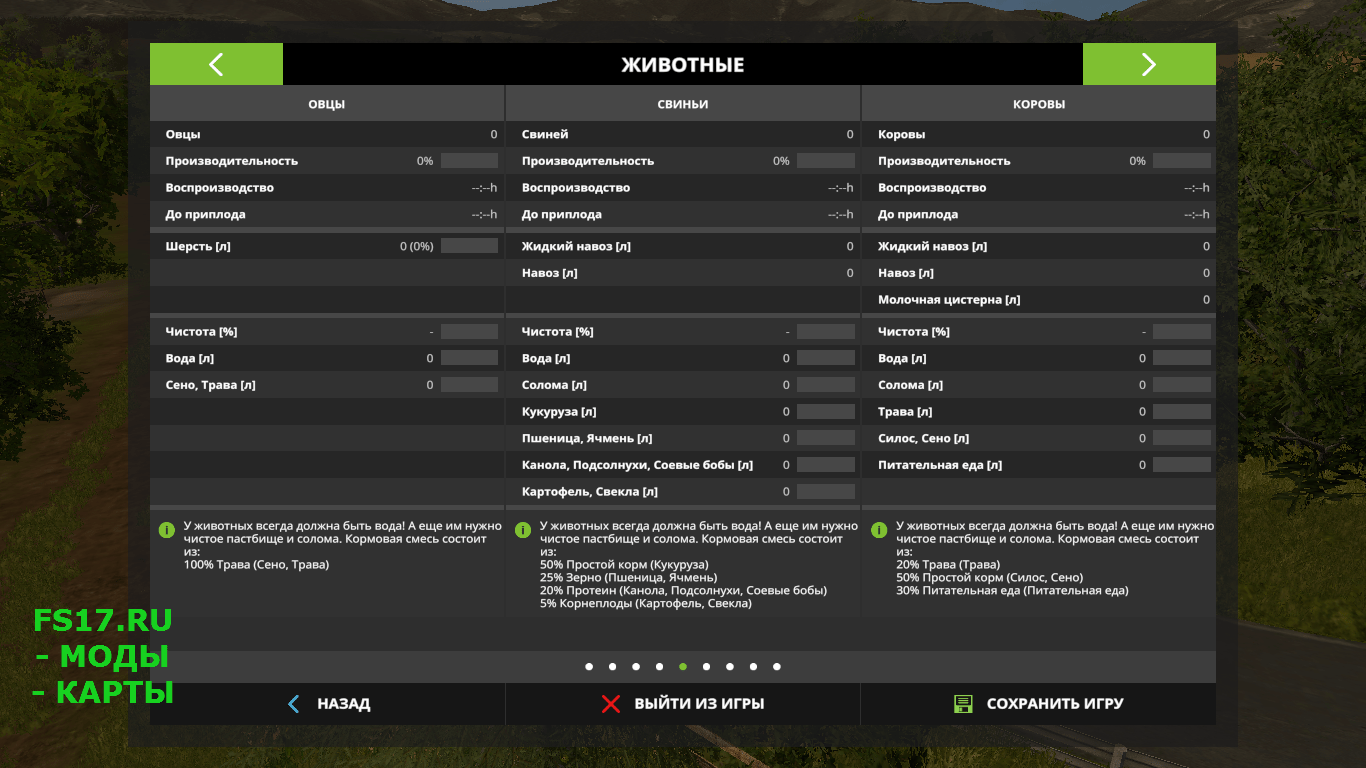Image resolution: width=1366 pixels, height=768 pixels.
Task: Go to previous page with left arrow
Action: pos(216,64)
